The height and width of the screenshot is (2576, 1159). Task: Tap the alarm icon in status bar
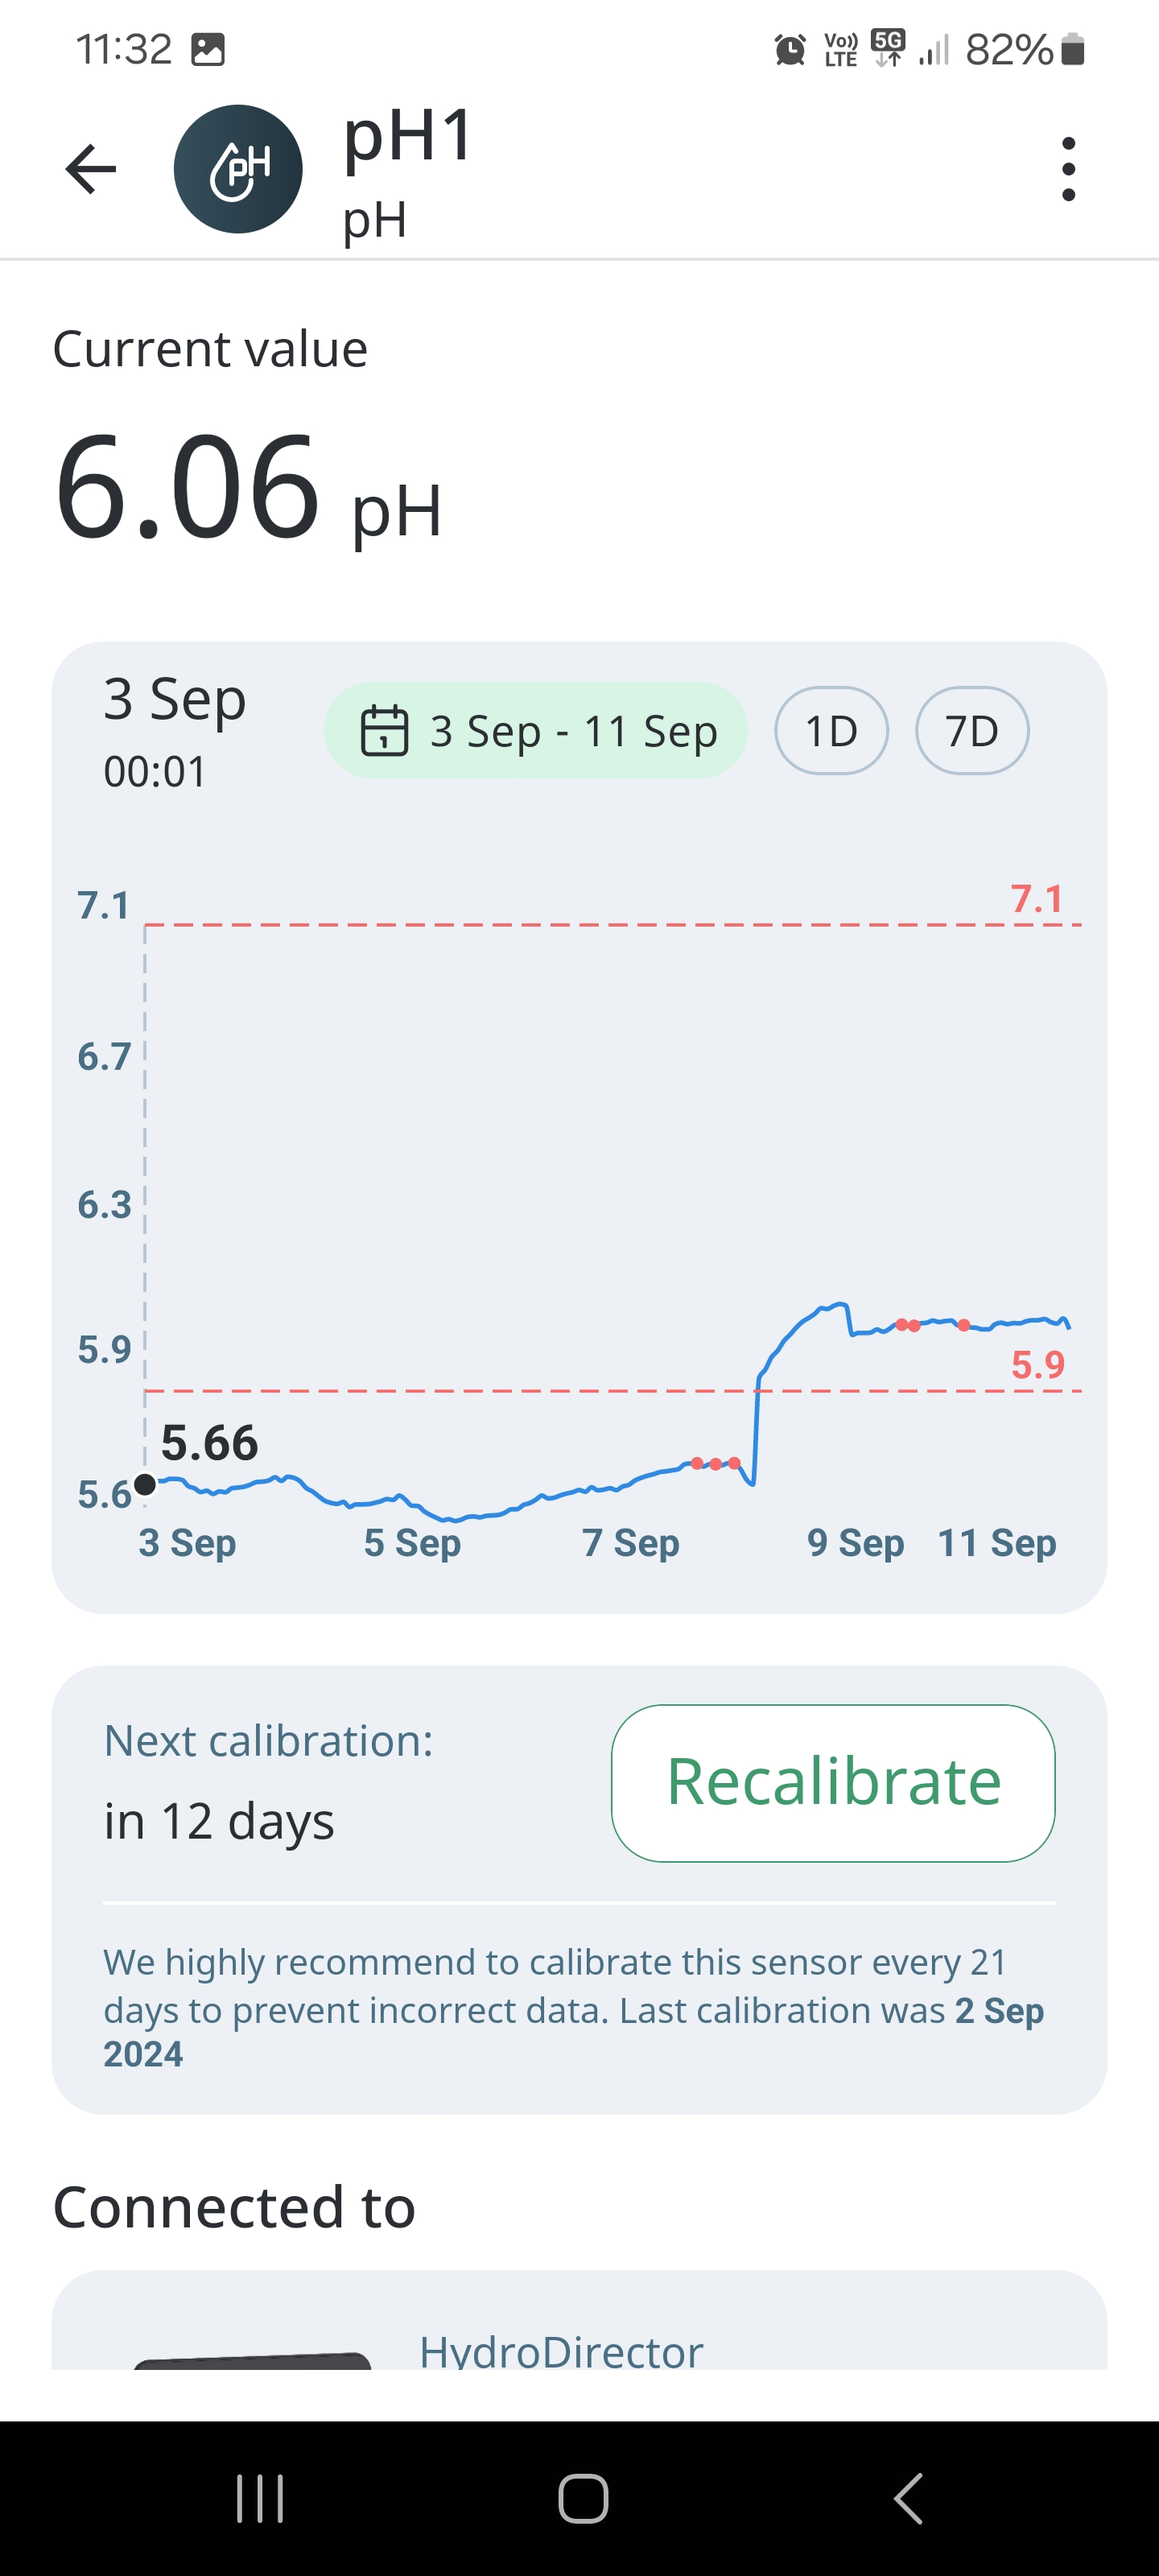(x=790, y=49)
